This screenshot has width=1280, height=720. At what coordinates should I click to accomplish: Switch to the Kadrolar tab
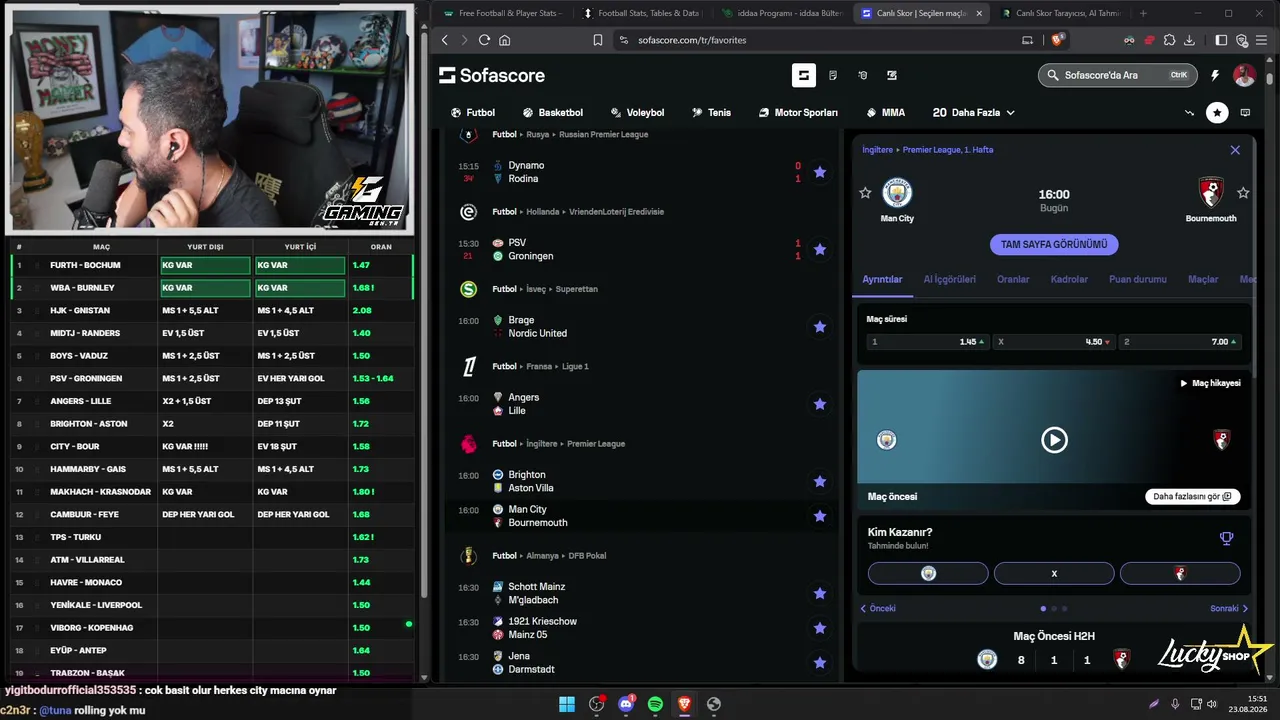(1069, 279)
